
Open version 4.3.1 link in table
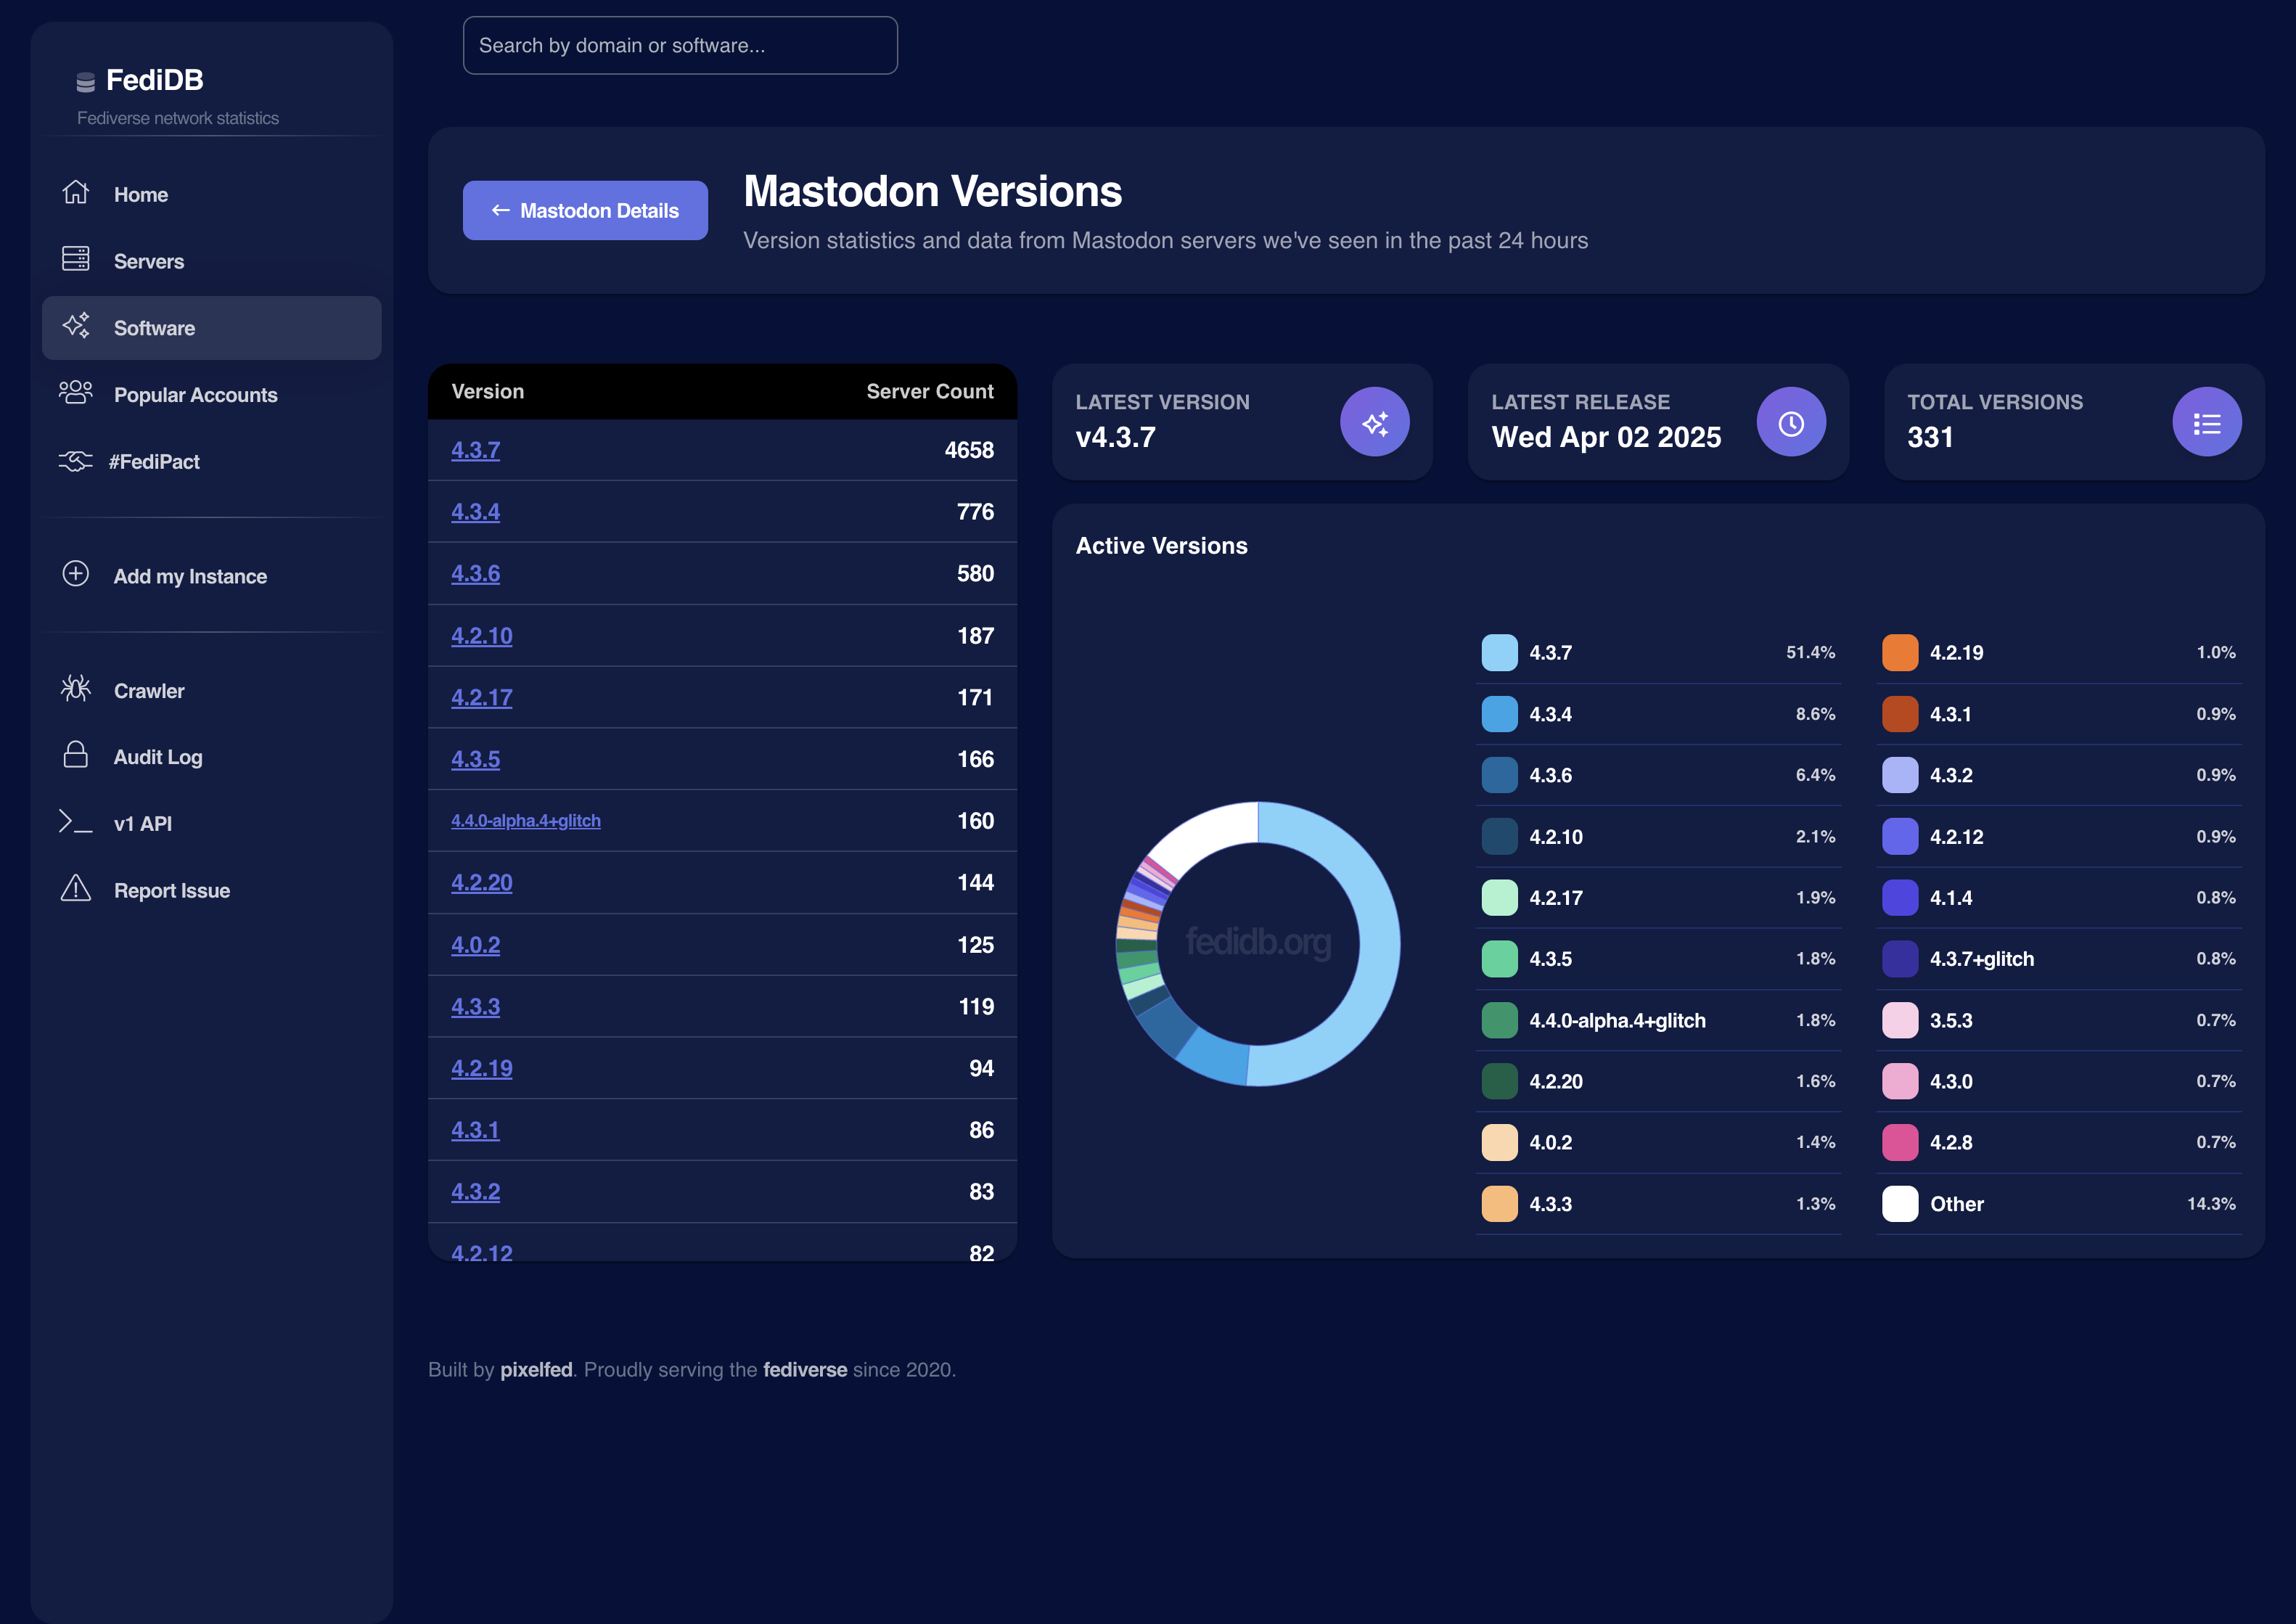point(475,1130)
